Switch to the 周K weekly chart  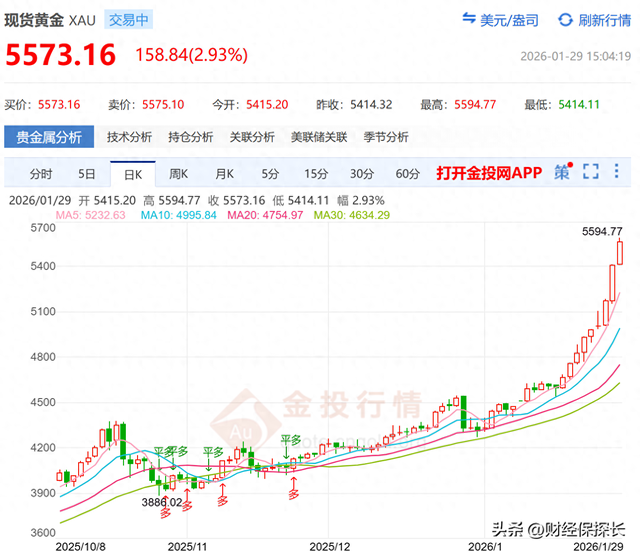178,174
